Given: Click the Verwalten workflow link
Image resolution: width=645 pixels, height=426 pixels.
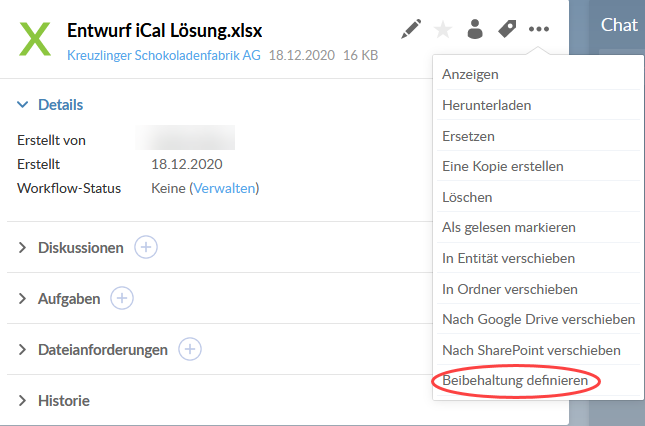Looking at the screenshot, I should [224, 188].
